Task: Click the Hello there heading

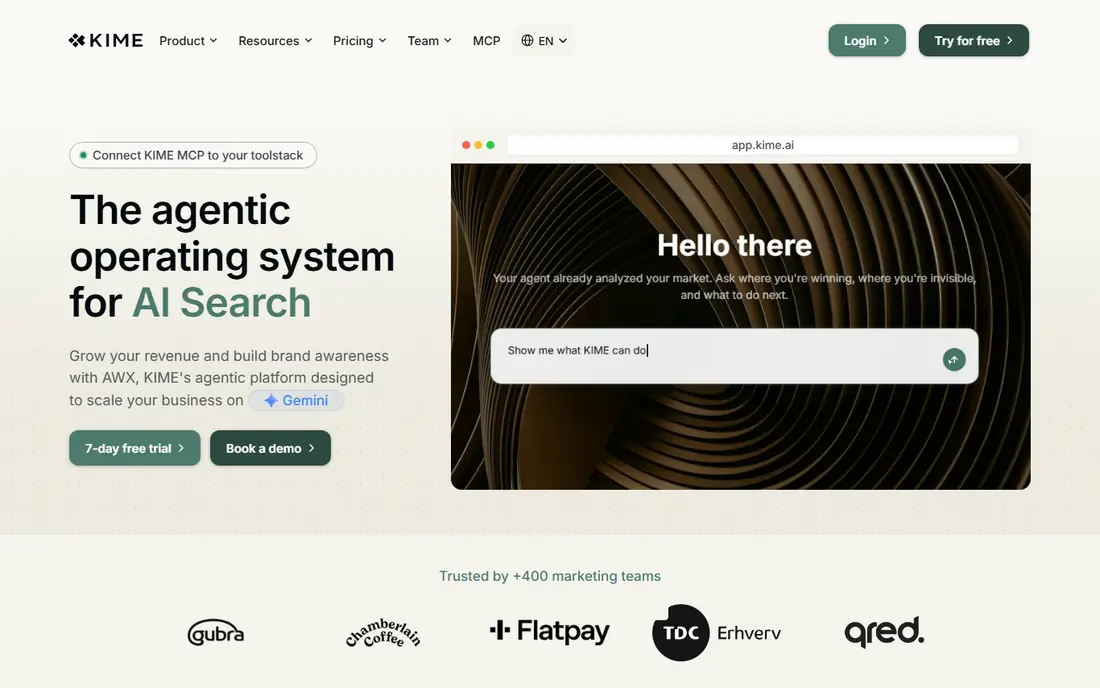Action: [x=735, y=245]
